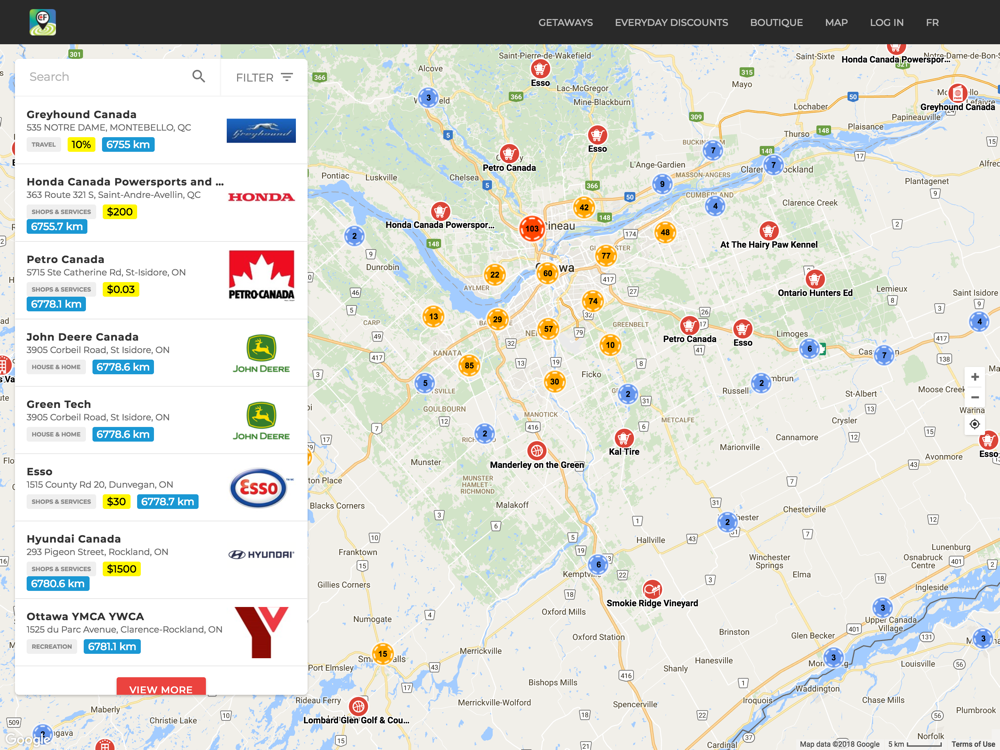Screen dimensions: 1000x750
Task: Click the $200 discount badge
Action: pyautogui.click(x=120, y=212)
